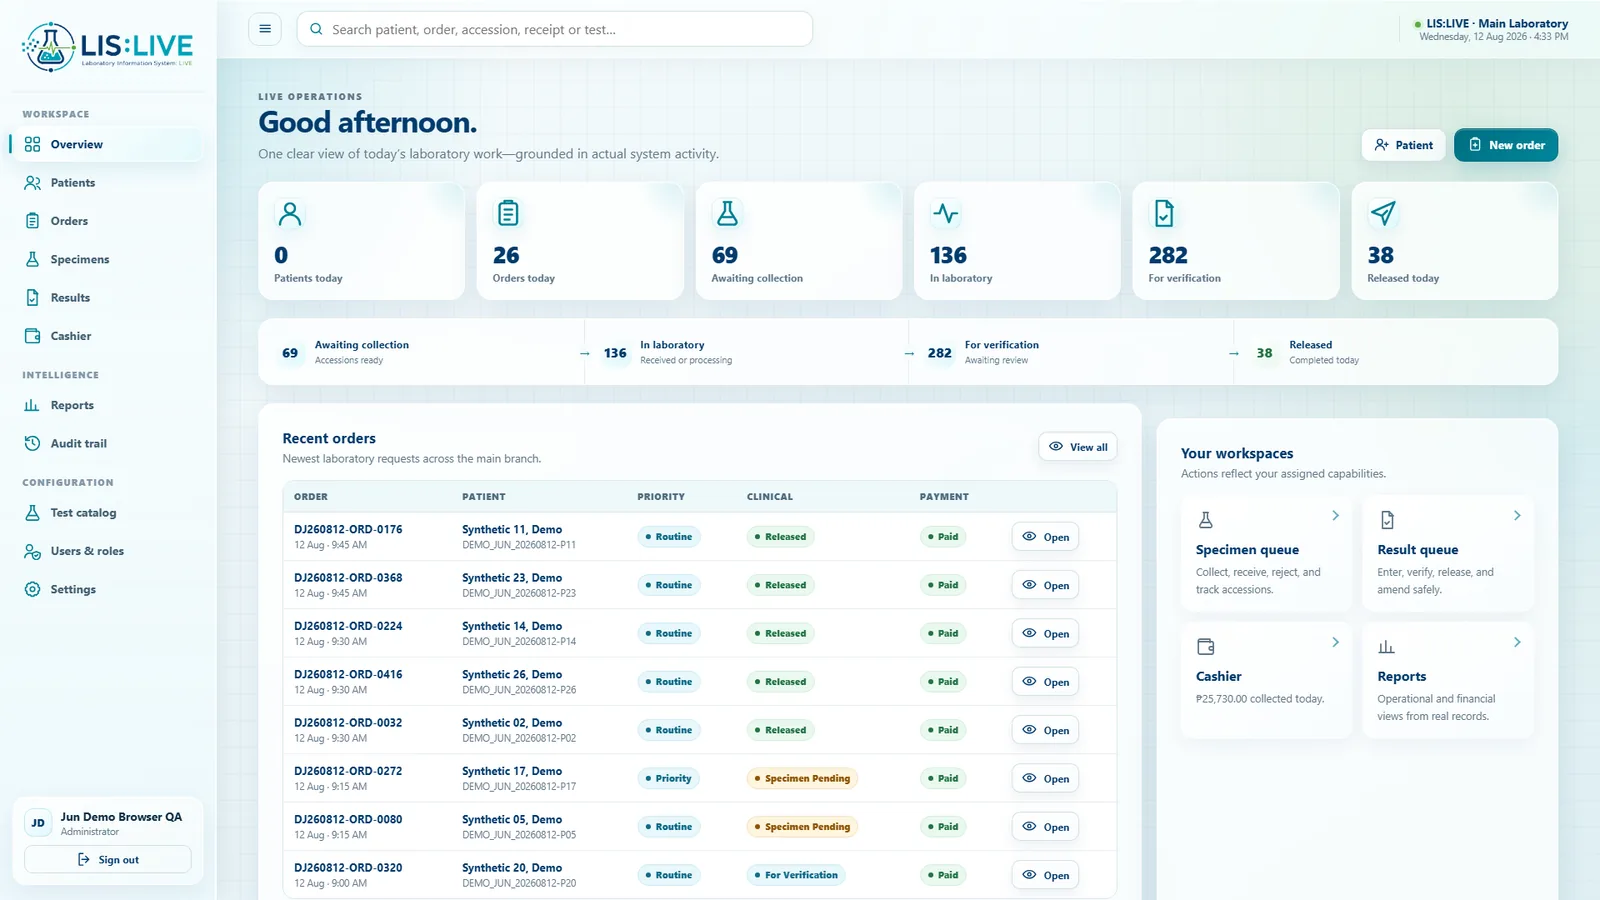Click the For Verification status badge
Image resolution: width=1600 pixels, height=900 pixels.
[796, 875]
